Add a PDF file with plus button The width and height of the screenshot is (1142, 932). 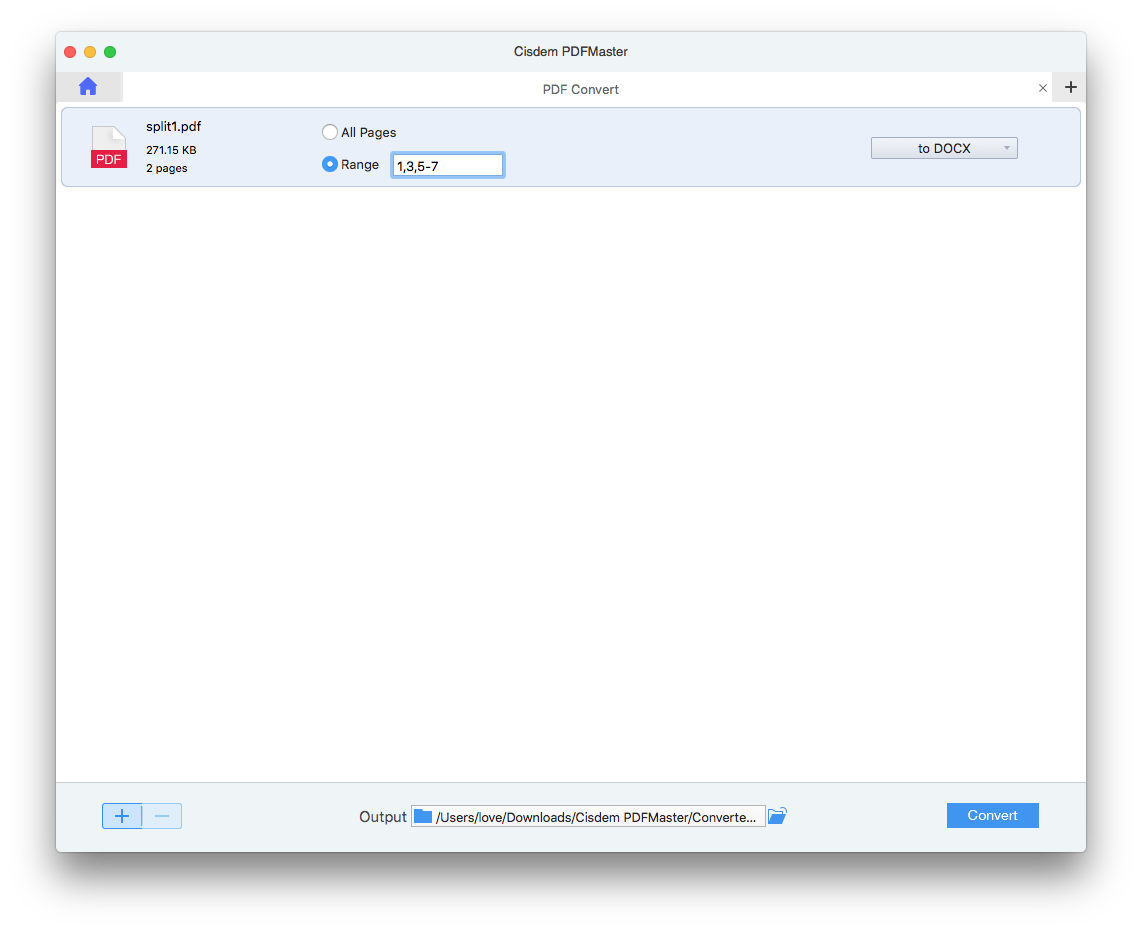pyautogui.click(x=122, y=816)
